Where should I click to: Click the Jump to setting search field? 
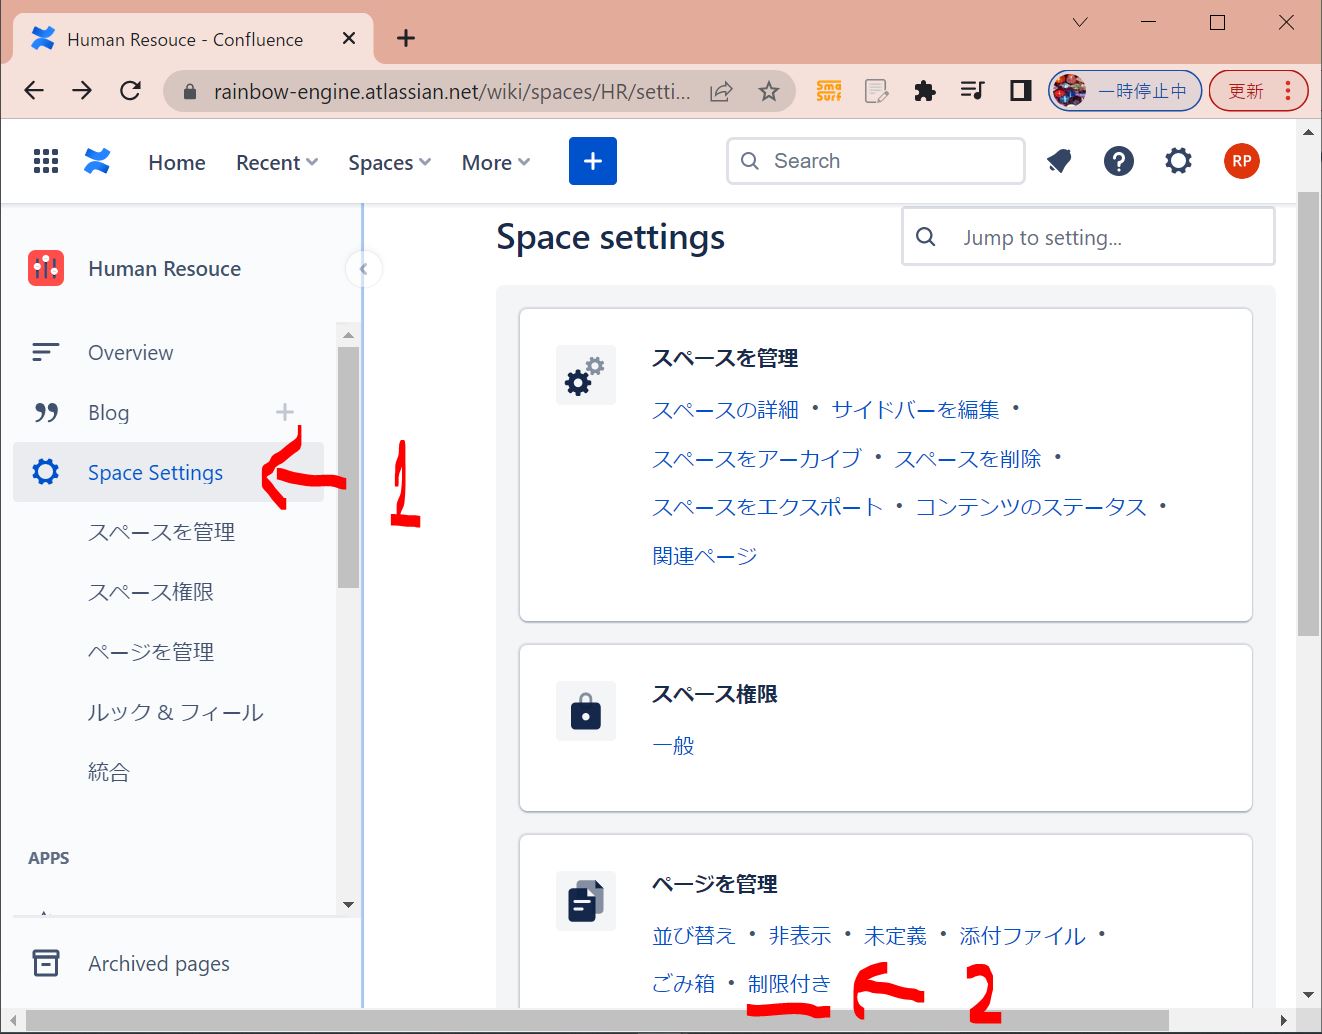pyautogui.click(x=1100, y=237)
